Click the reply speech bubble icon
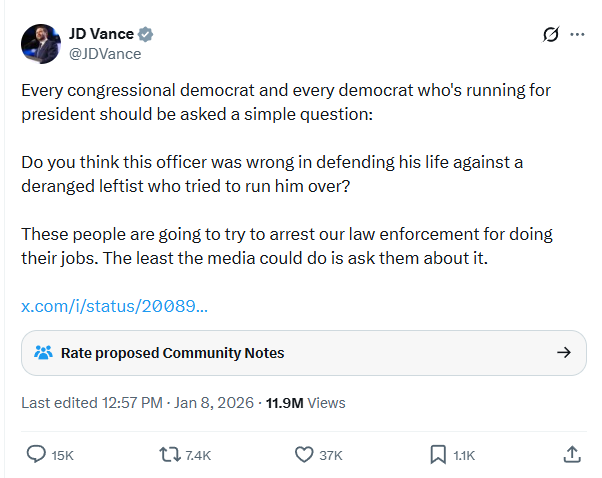Screen dimensions: 602x478 pos(36,454)
